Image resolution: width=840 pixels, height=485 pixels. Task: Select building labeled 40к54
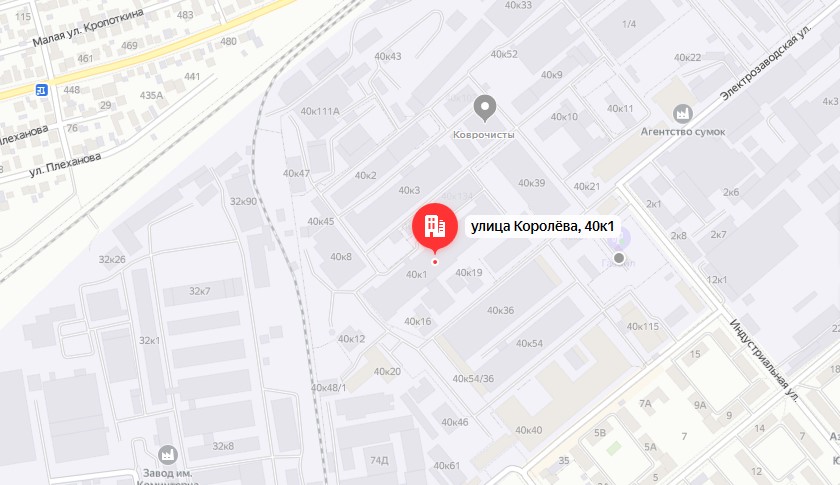[529, 344]
